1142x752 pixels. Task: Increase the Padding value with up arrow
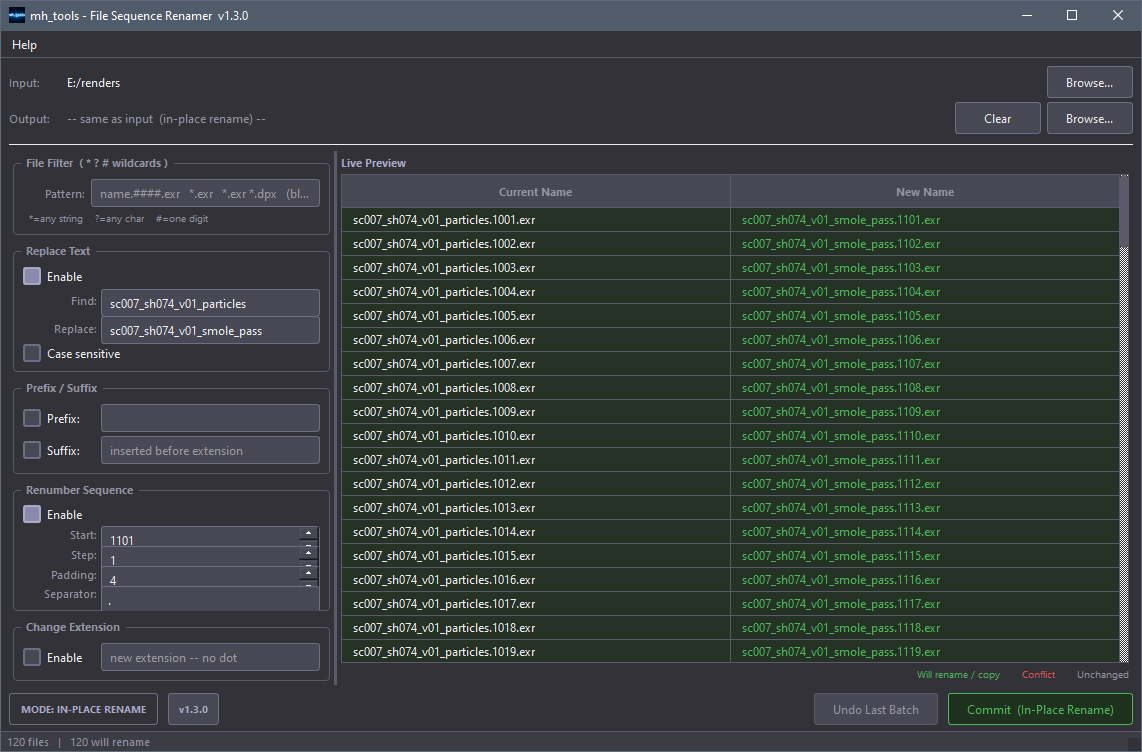(309, 573)
